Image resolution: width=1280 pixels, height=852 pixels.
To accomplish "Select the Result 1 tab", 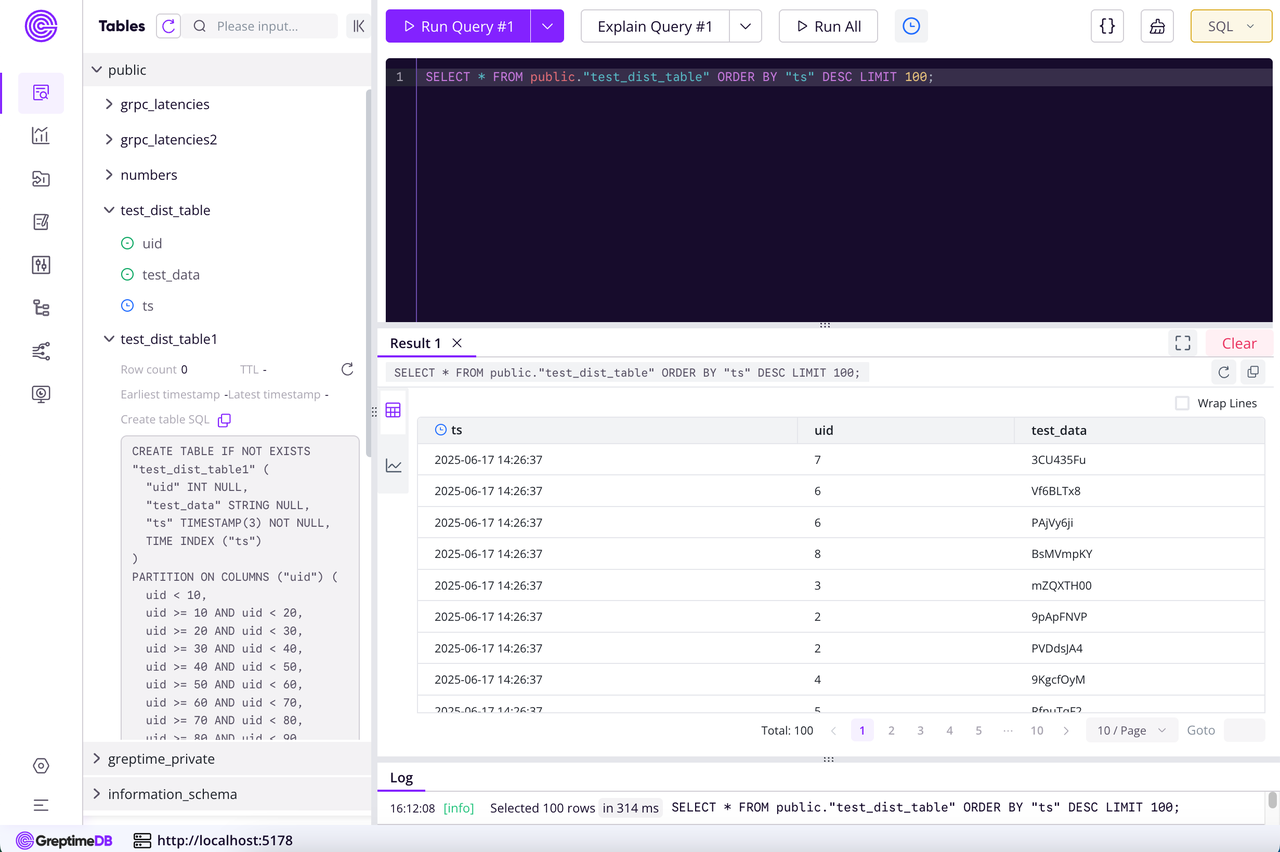I will [x=415, y=343].
